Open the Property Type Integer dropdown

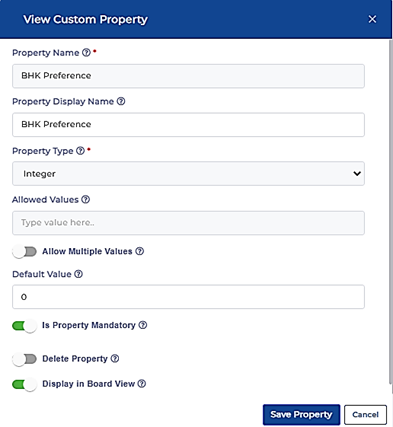[x=188, y=174]
